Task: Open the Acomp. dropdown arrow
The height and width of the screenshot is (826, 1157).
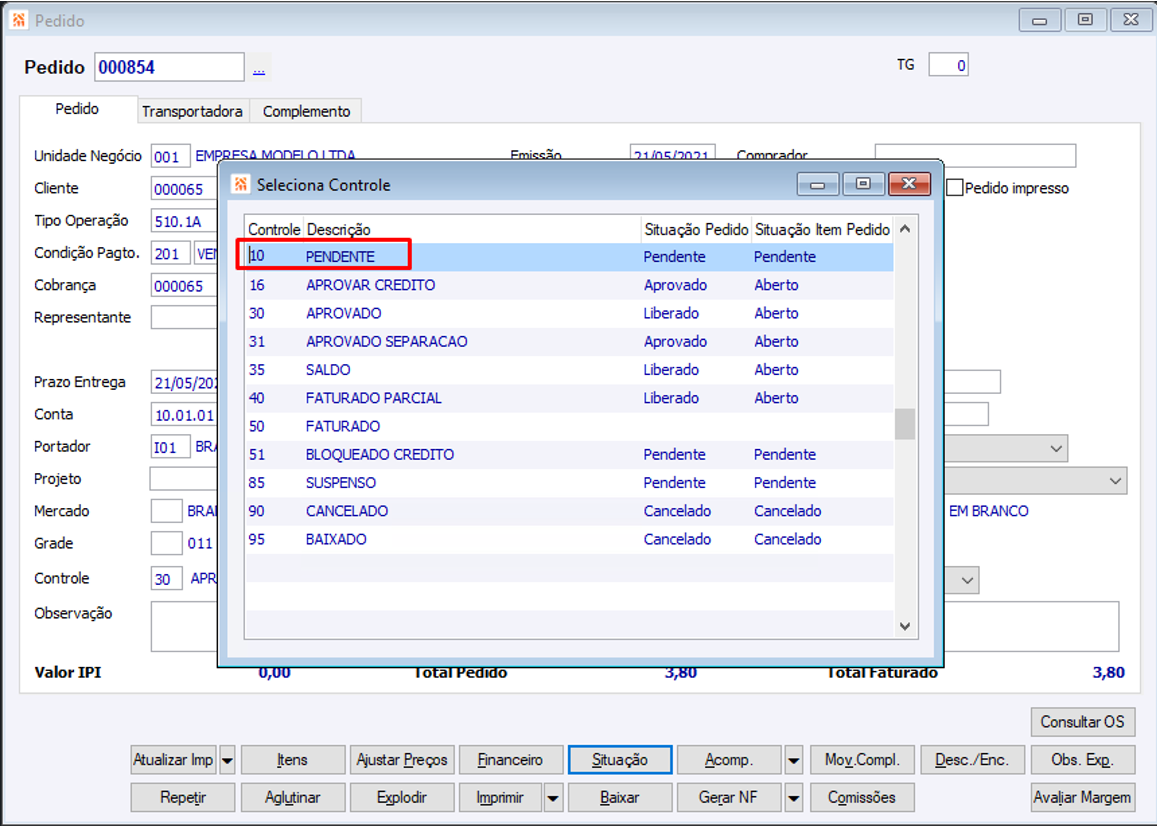Action: (794, 760)
